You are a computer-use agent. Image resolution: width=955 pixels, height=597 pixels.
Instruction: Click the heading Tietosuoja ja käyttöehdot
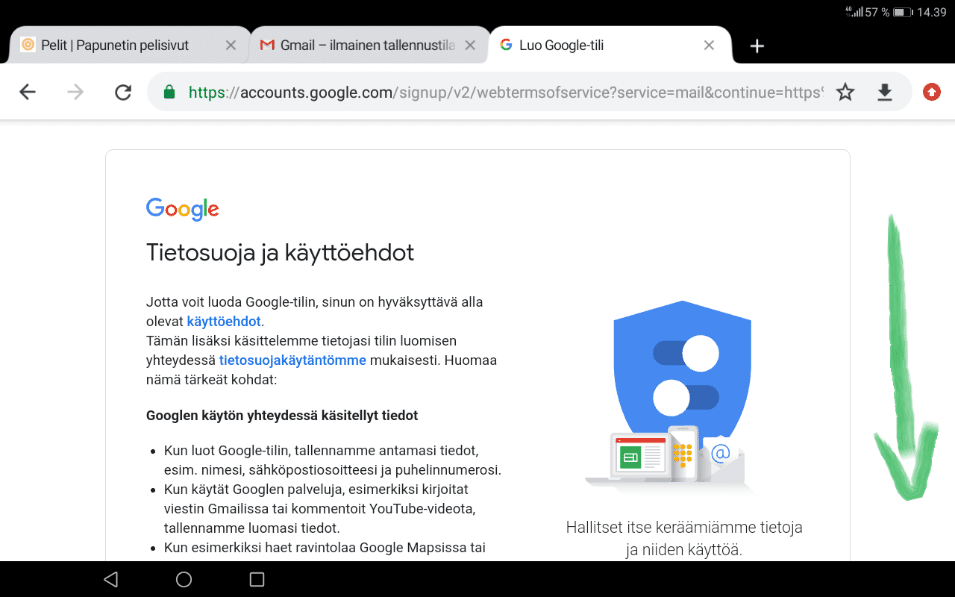pyautogui.click(x=280, y=252)
